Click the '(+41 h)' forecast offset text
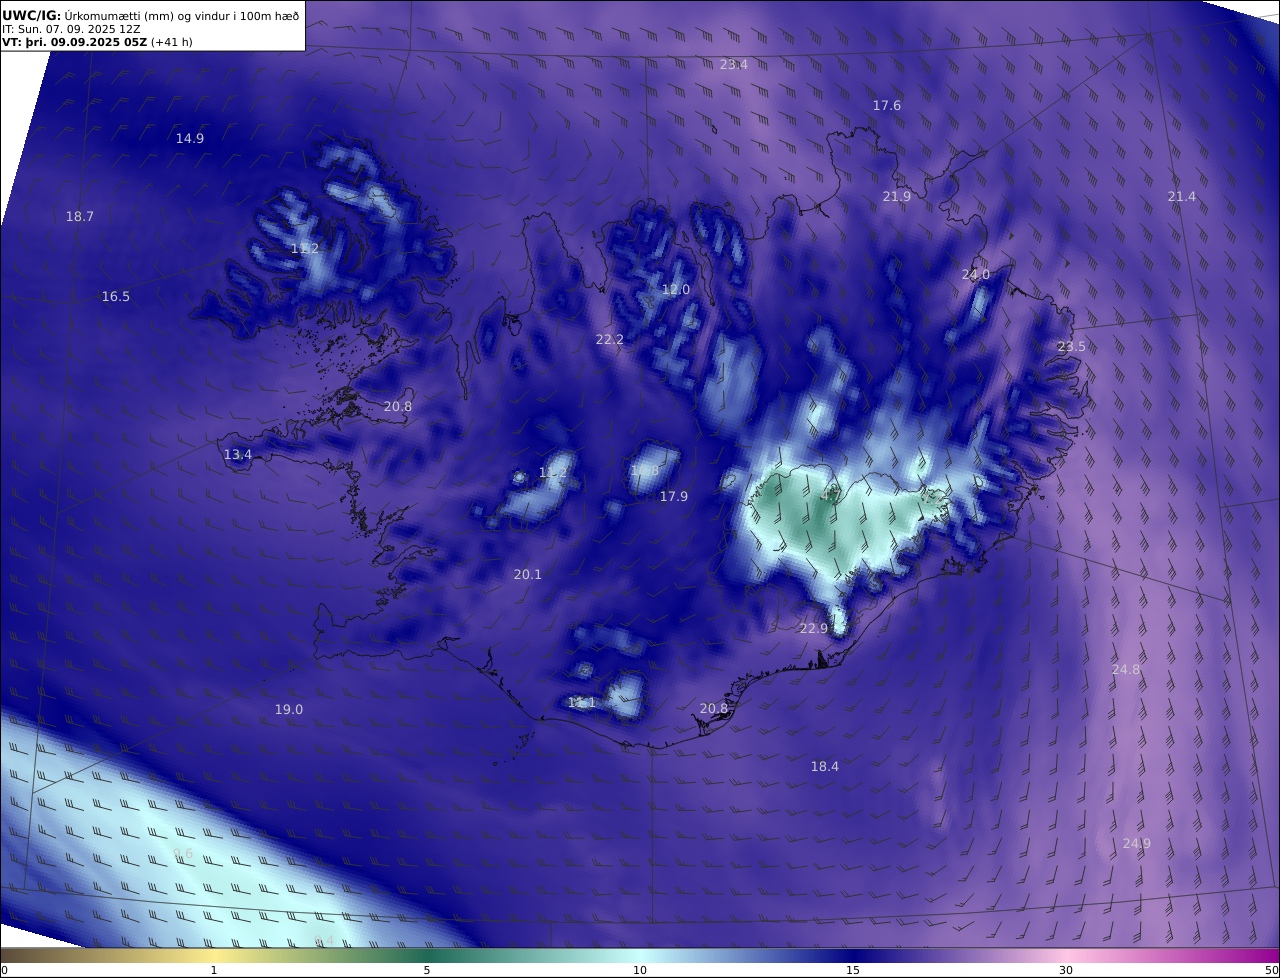The height and width of the screenshot is (978, 1280). click(x=172, y=42)
